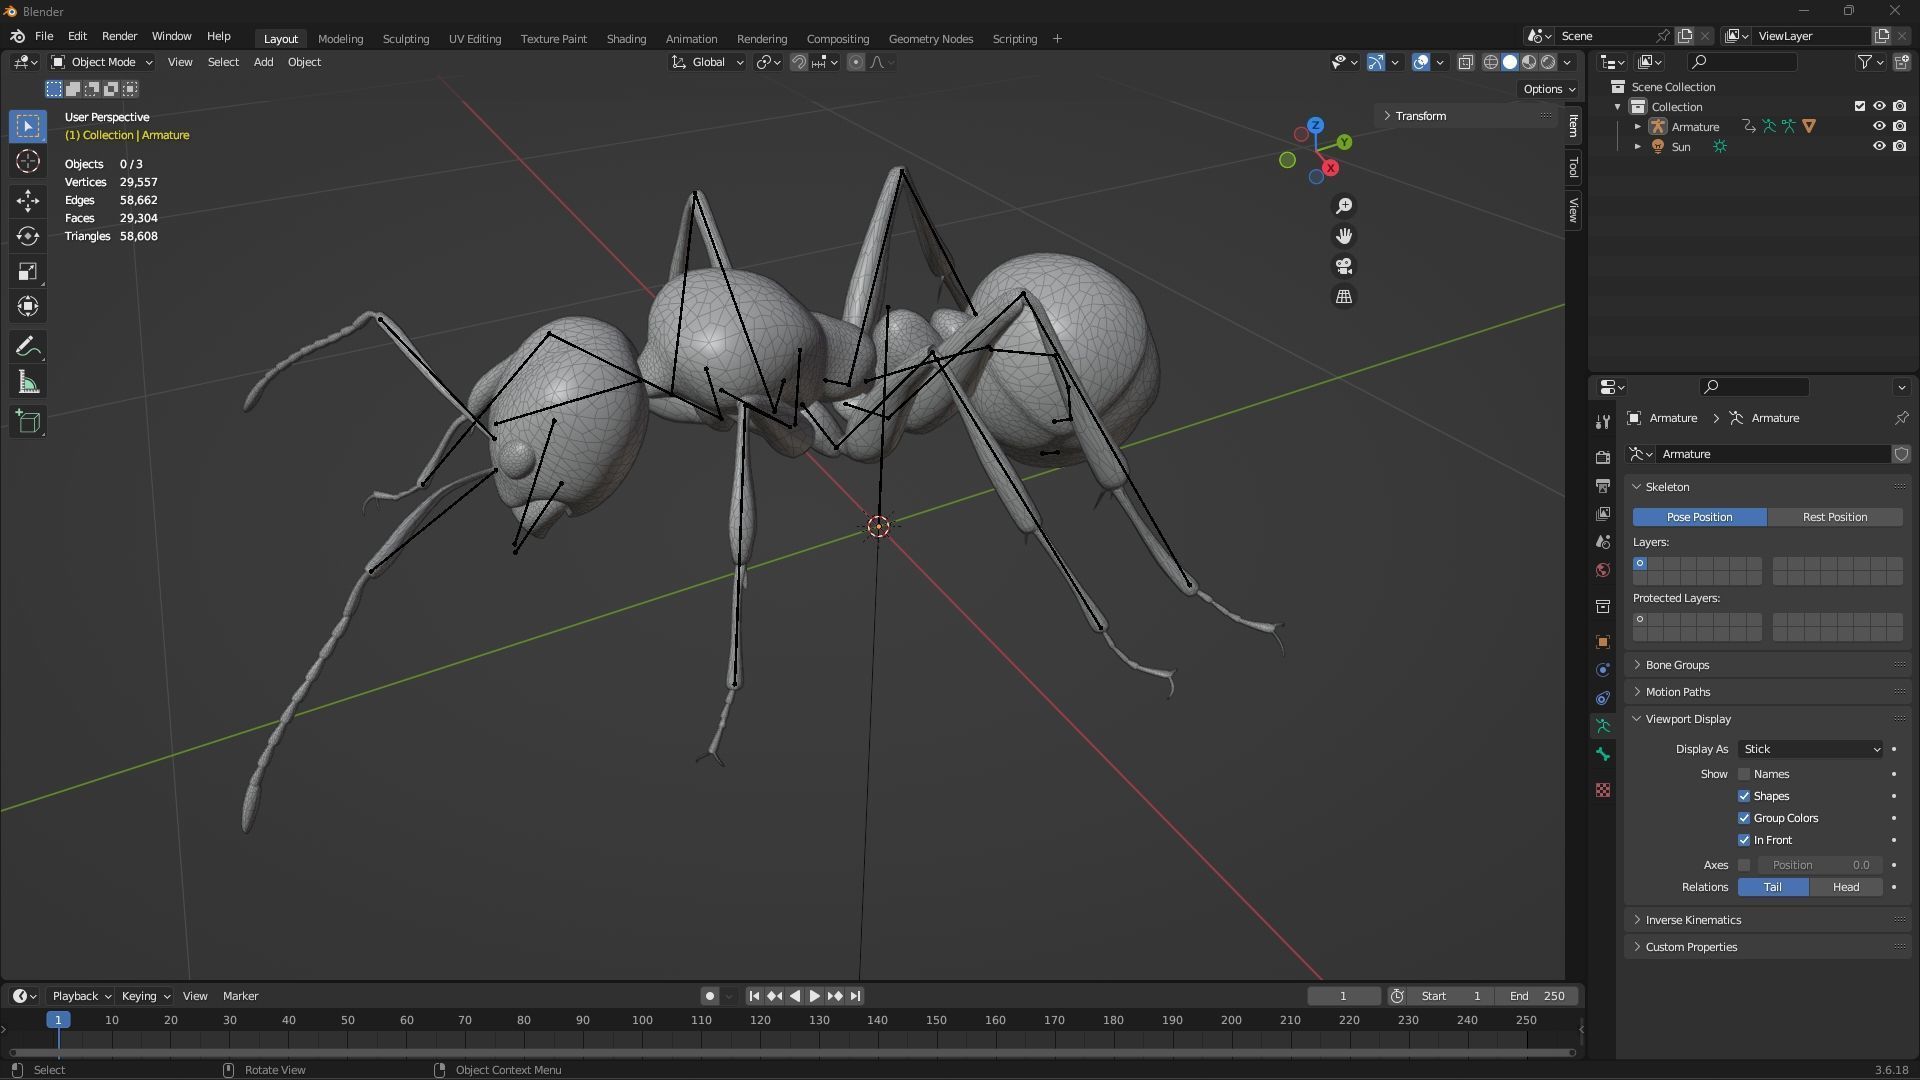
Task: Click the Pose Position button
Action: [1699, 517]
